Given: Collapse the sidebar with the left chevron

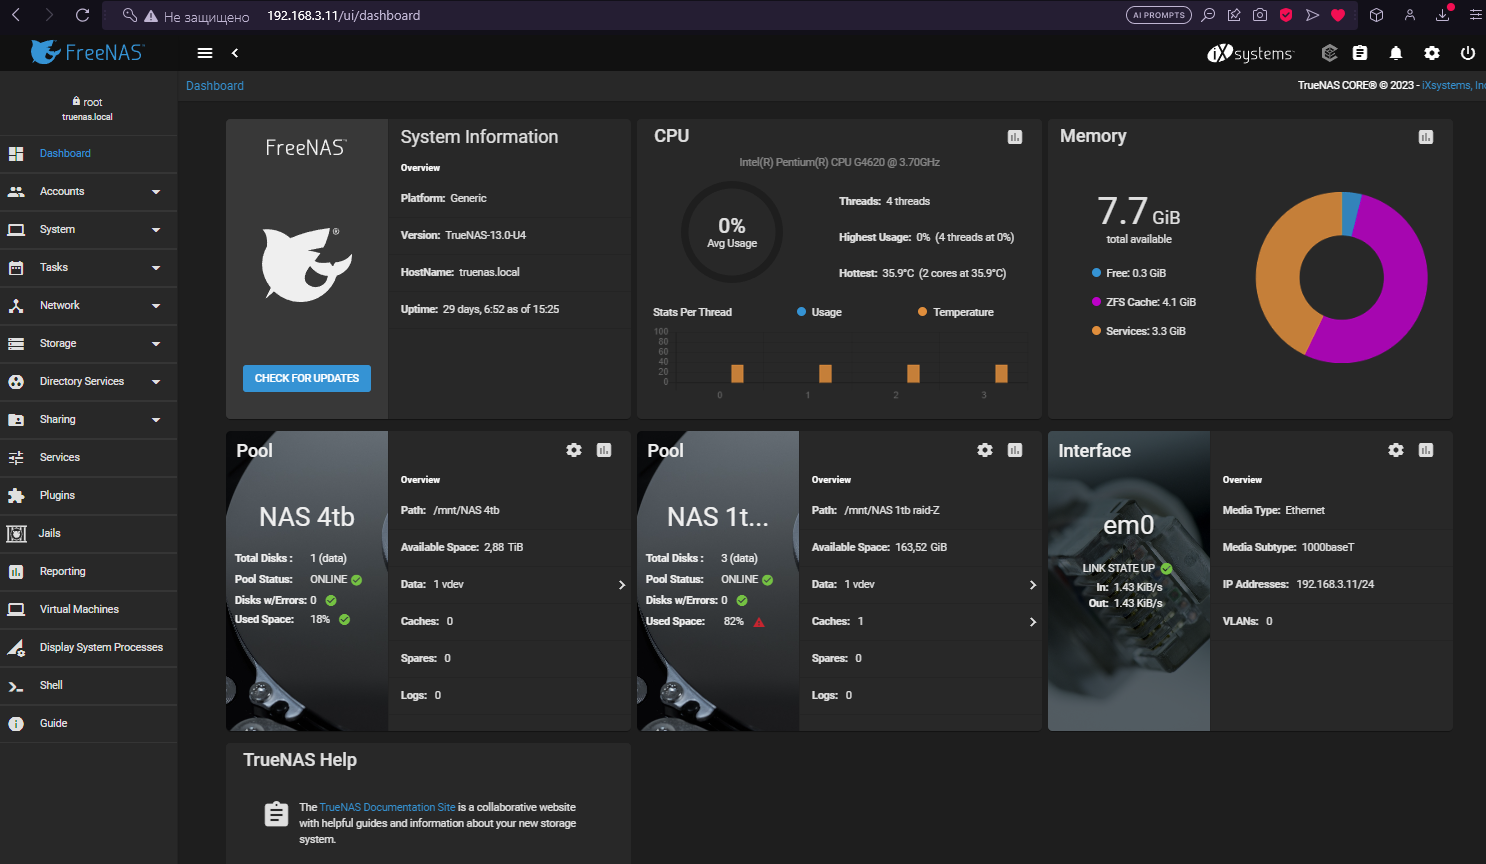Looking at the screenshot, I should pyautogui.click(x=235, y=53).
